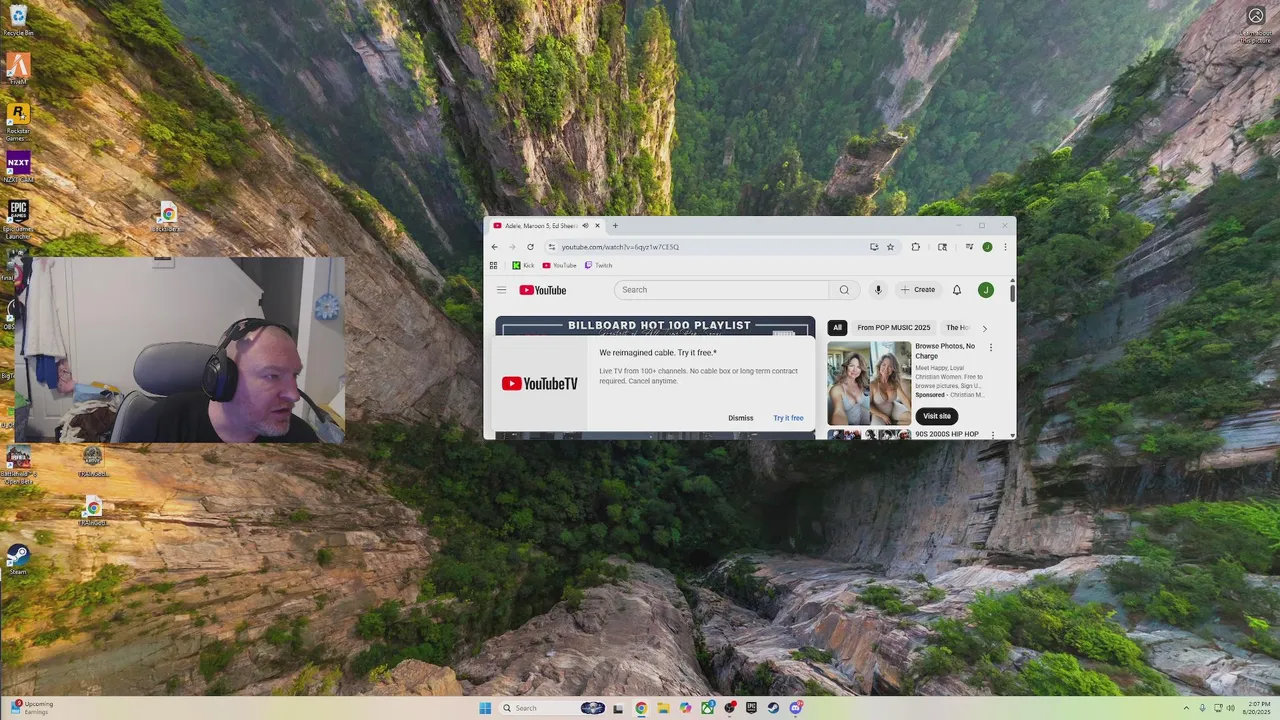Select the NZXT CAM desktop icon

click(x=18, y=167)
